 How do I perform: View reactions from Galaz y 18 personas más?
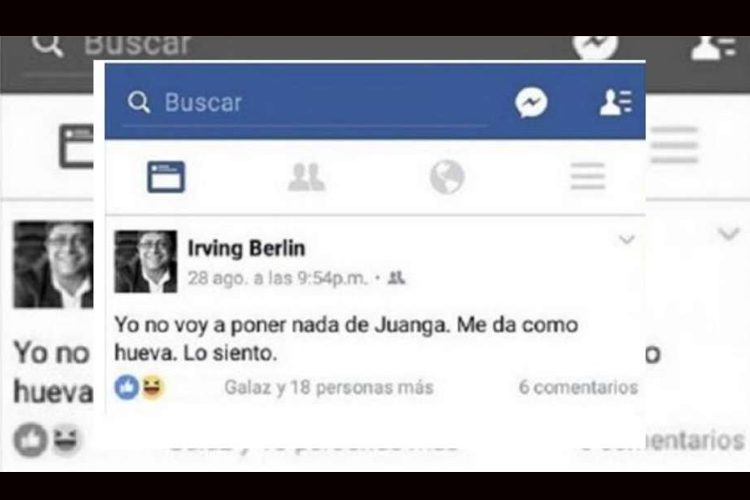pos(329,387)
